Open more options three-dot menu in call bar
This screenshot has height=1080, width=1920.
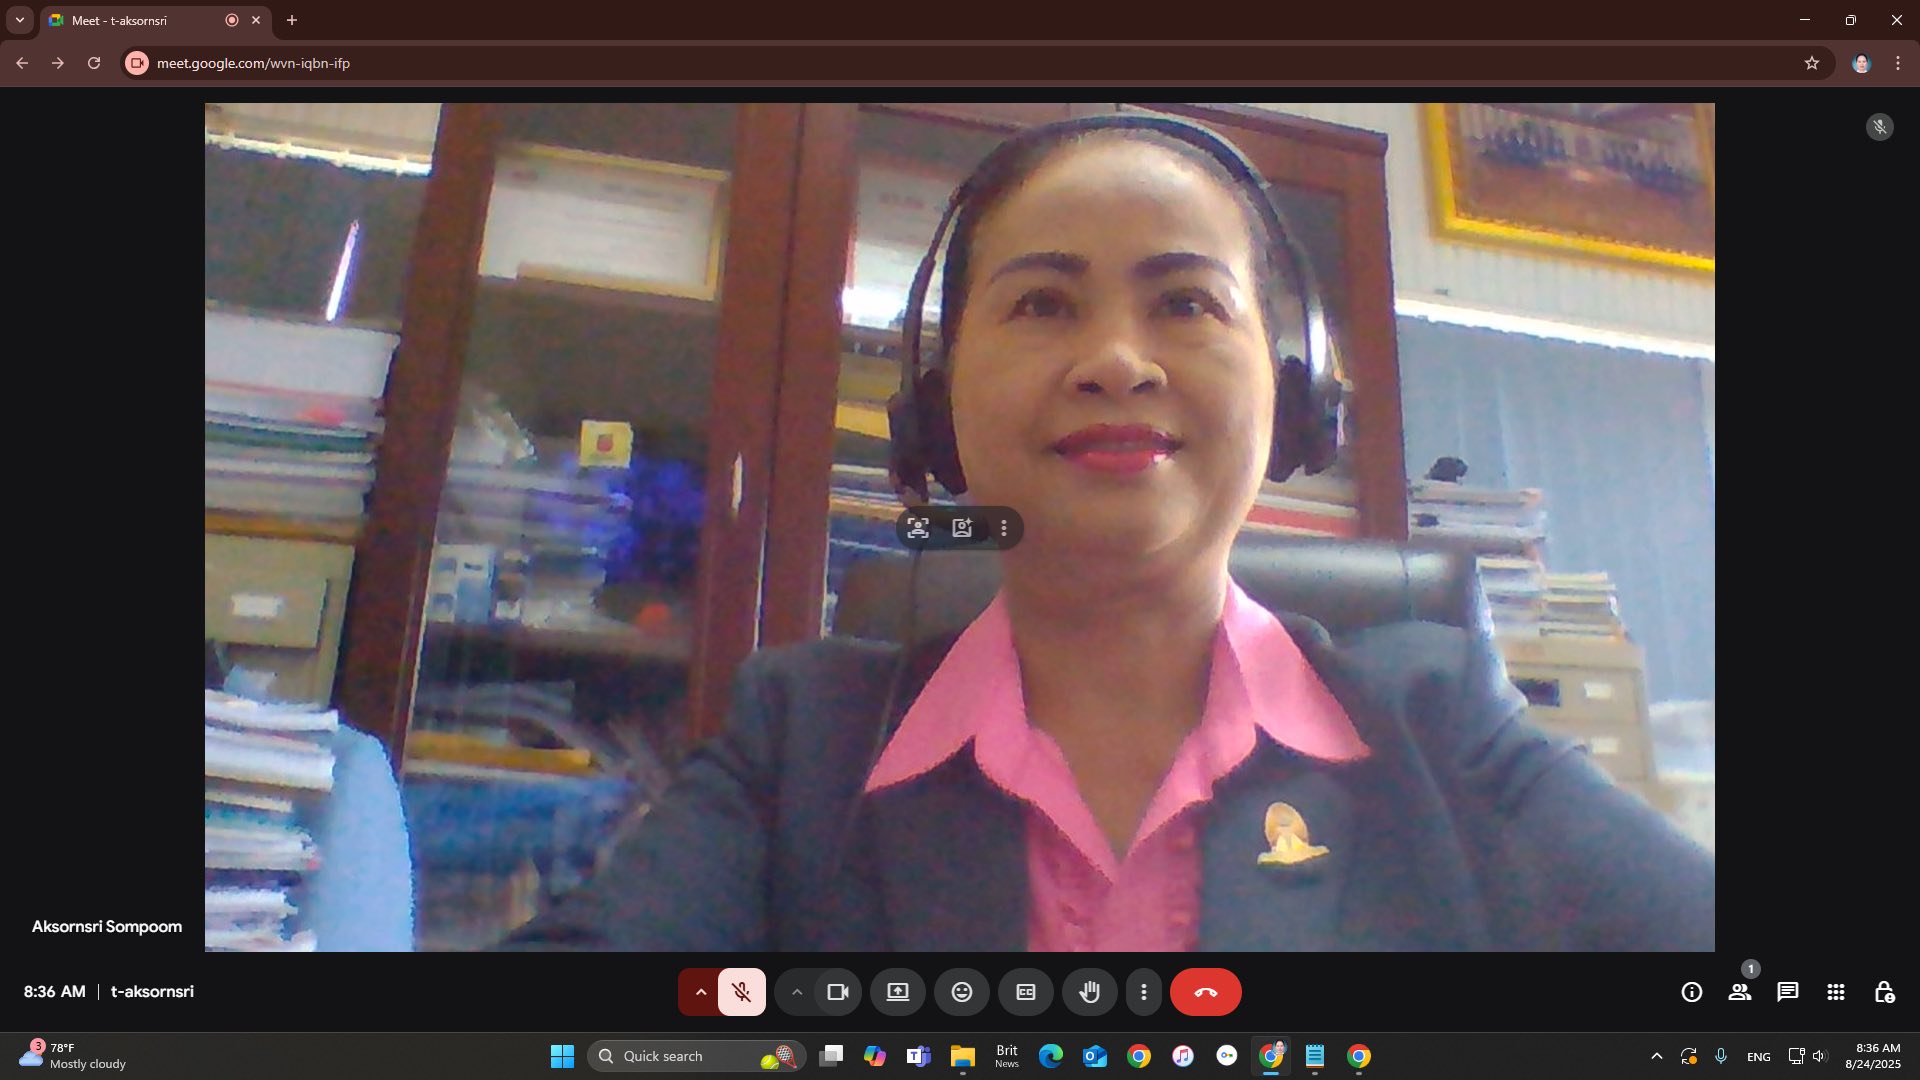tap(1144, 992)
